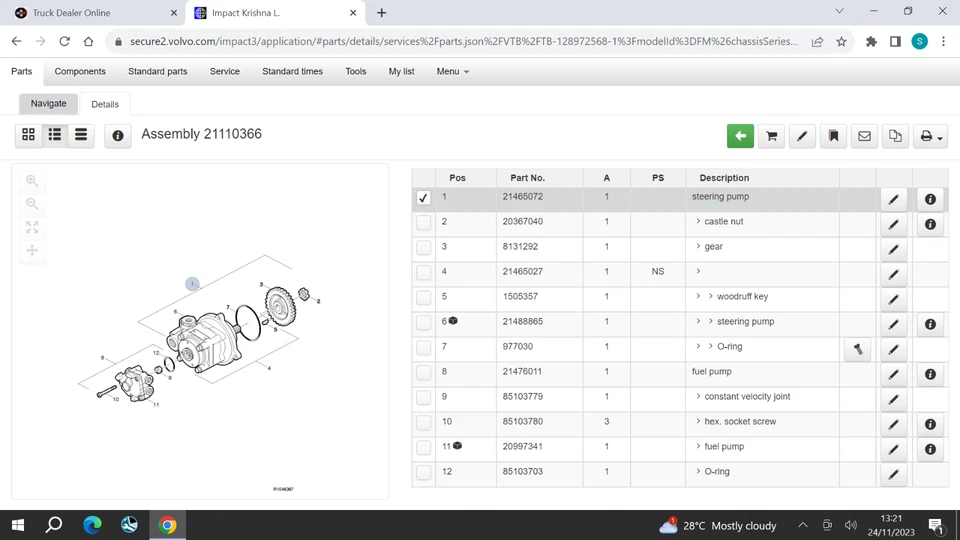Check the gear row checkbox
Viewport: 960px width, 540px height.
click(423, 248)
